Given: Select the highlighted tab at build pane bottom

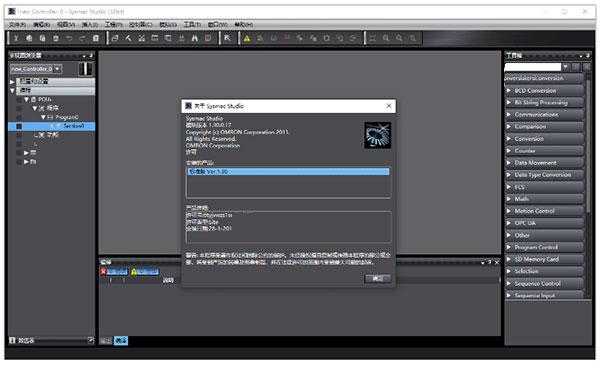Looking at the screenshot, I should 121,340.
